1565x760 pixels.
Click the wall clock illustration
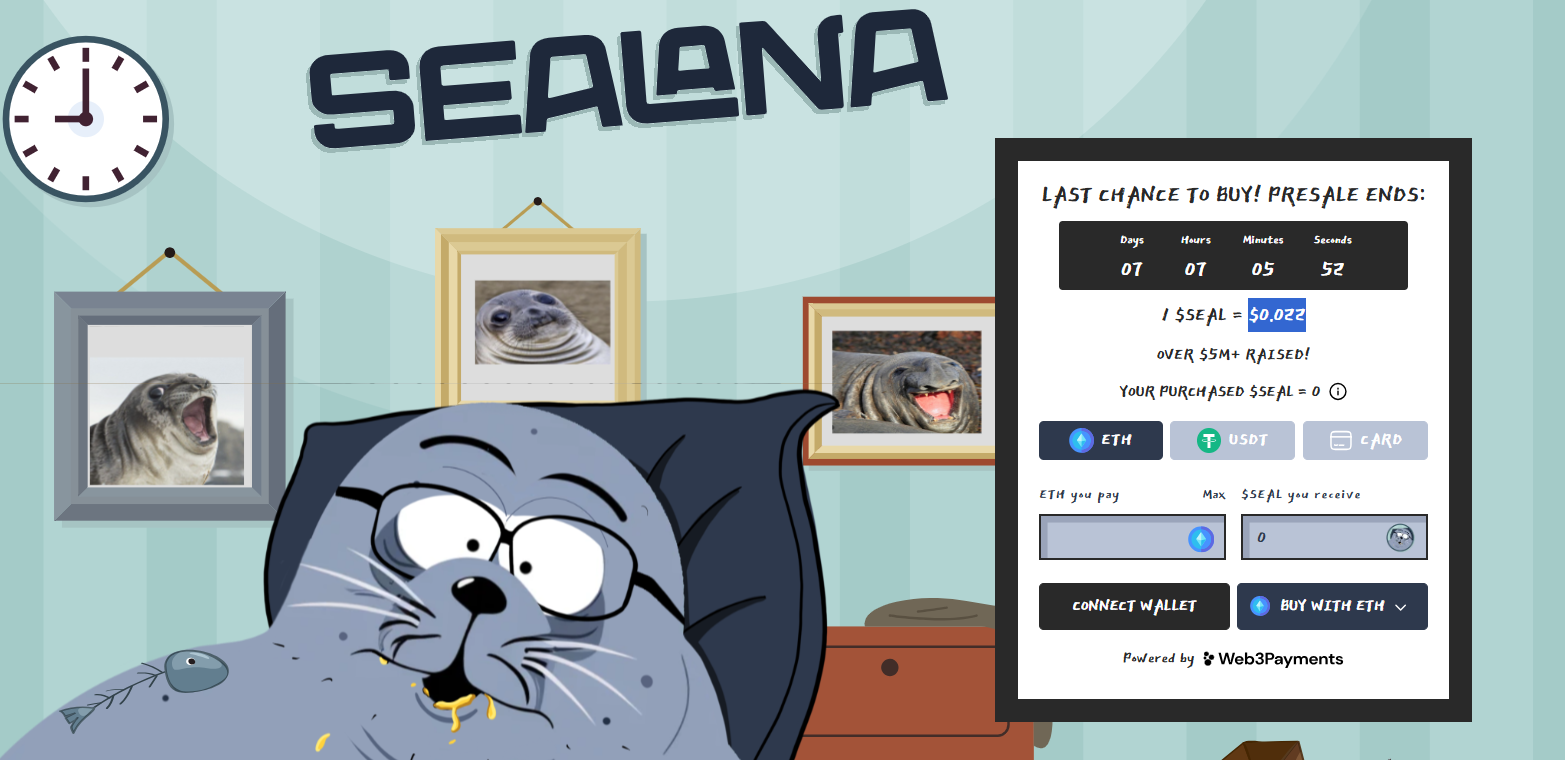86,118
